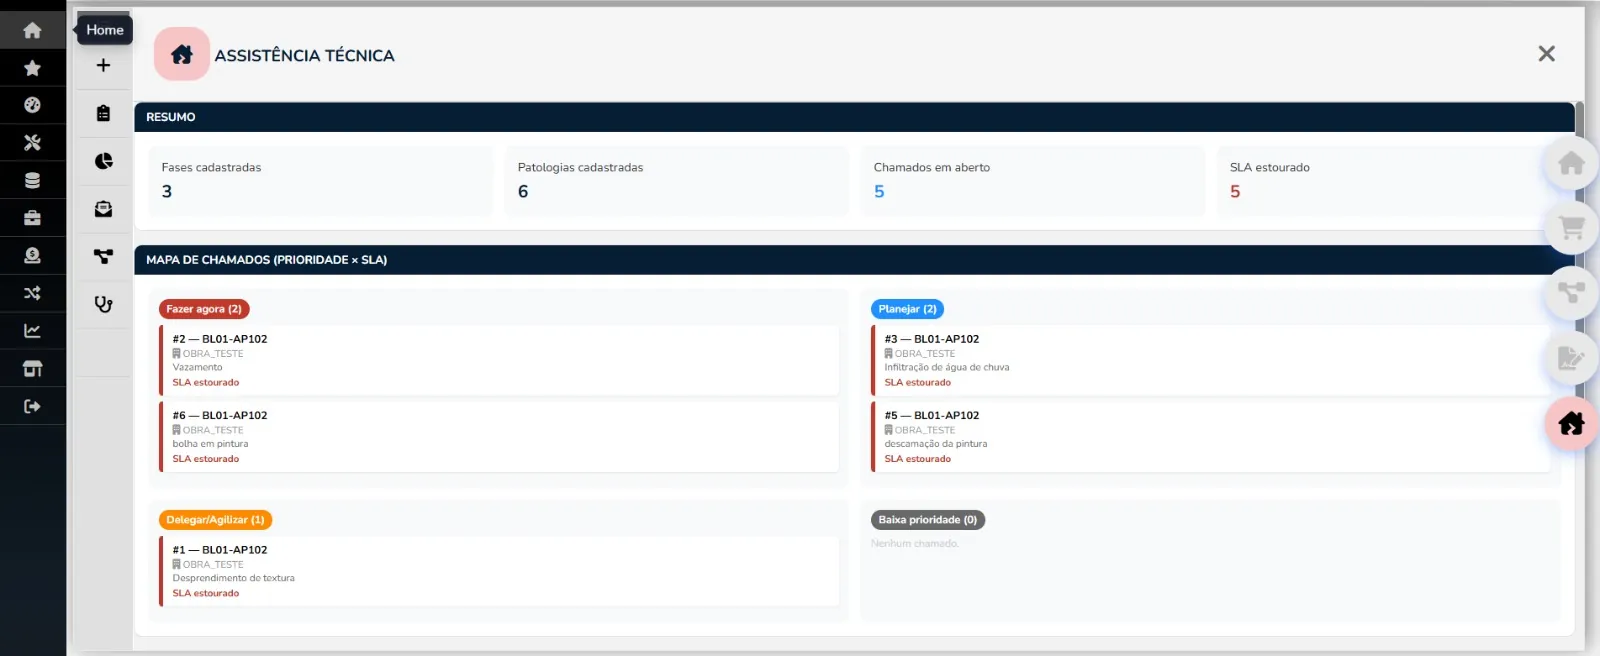Click the floating gray network diagram button
The image size is (1600, 656).
click(1571, 293)
